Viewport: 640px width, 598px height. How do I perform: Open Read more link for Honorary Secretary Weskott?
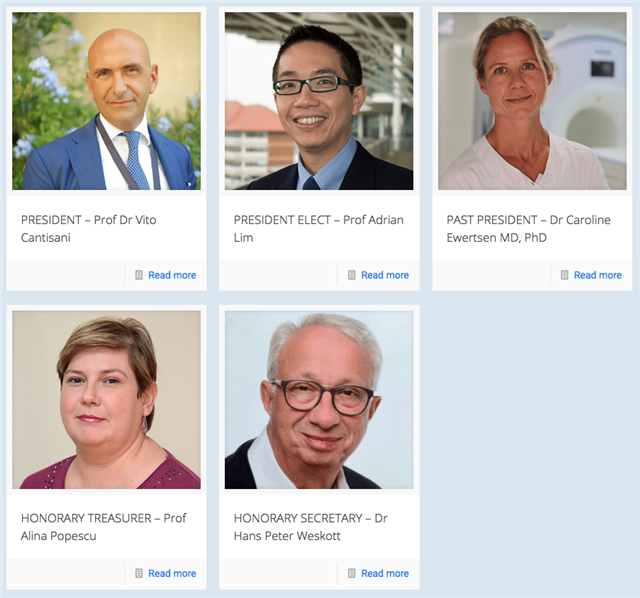pyautogui.click(x=385, y=574)
